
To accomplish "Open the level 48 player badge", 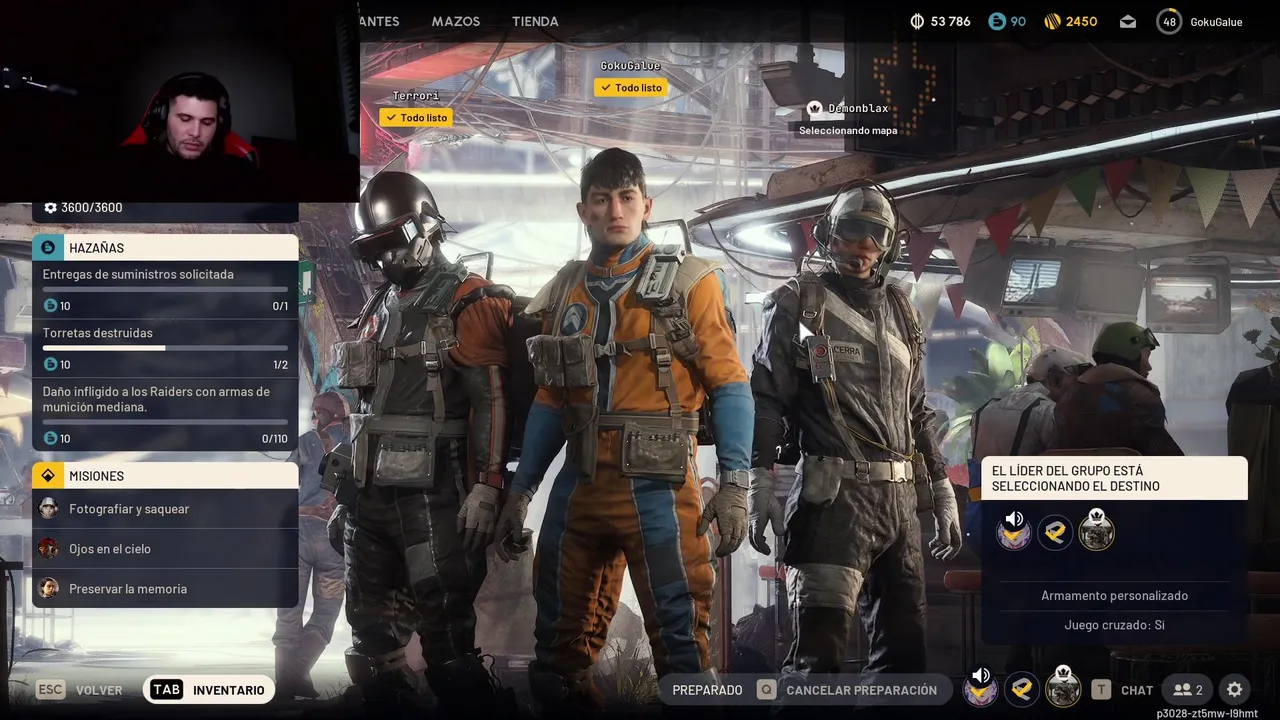I will pyautogui.click(x=1169, y=21).
